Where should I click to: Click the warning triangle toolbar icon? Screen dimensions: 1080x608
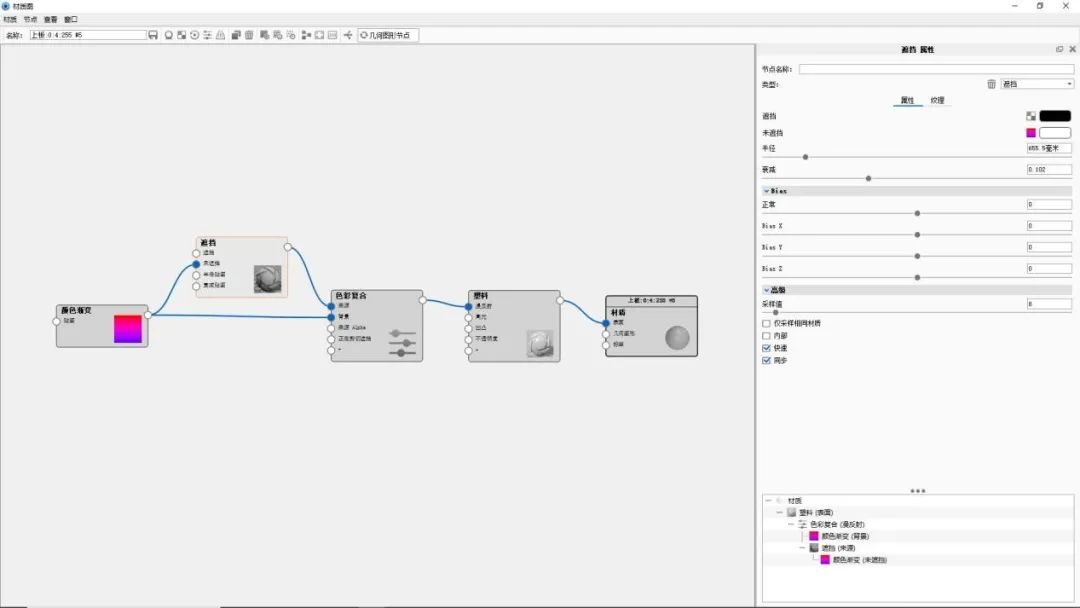(x=220, y=35)
